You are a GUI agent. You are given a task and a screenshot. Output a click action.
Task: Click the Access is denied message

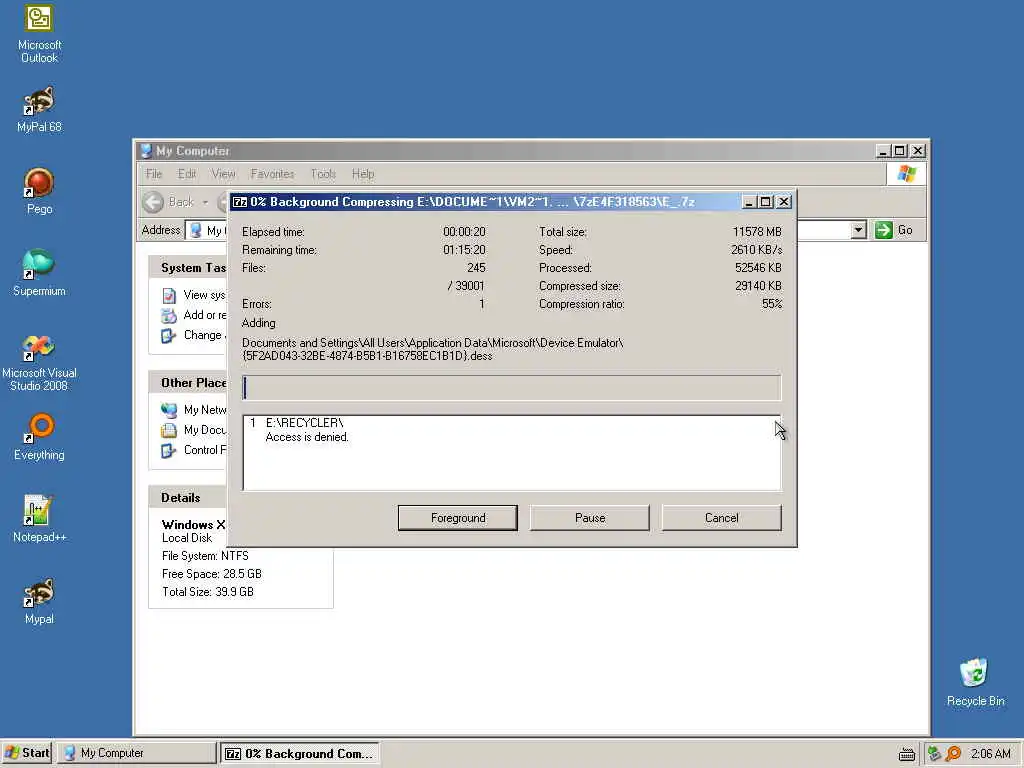tap(307, 437)
